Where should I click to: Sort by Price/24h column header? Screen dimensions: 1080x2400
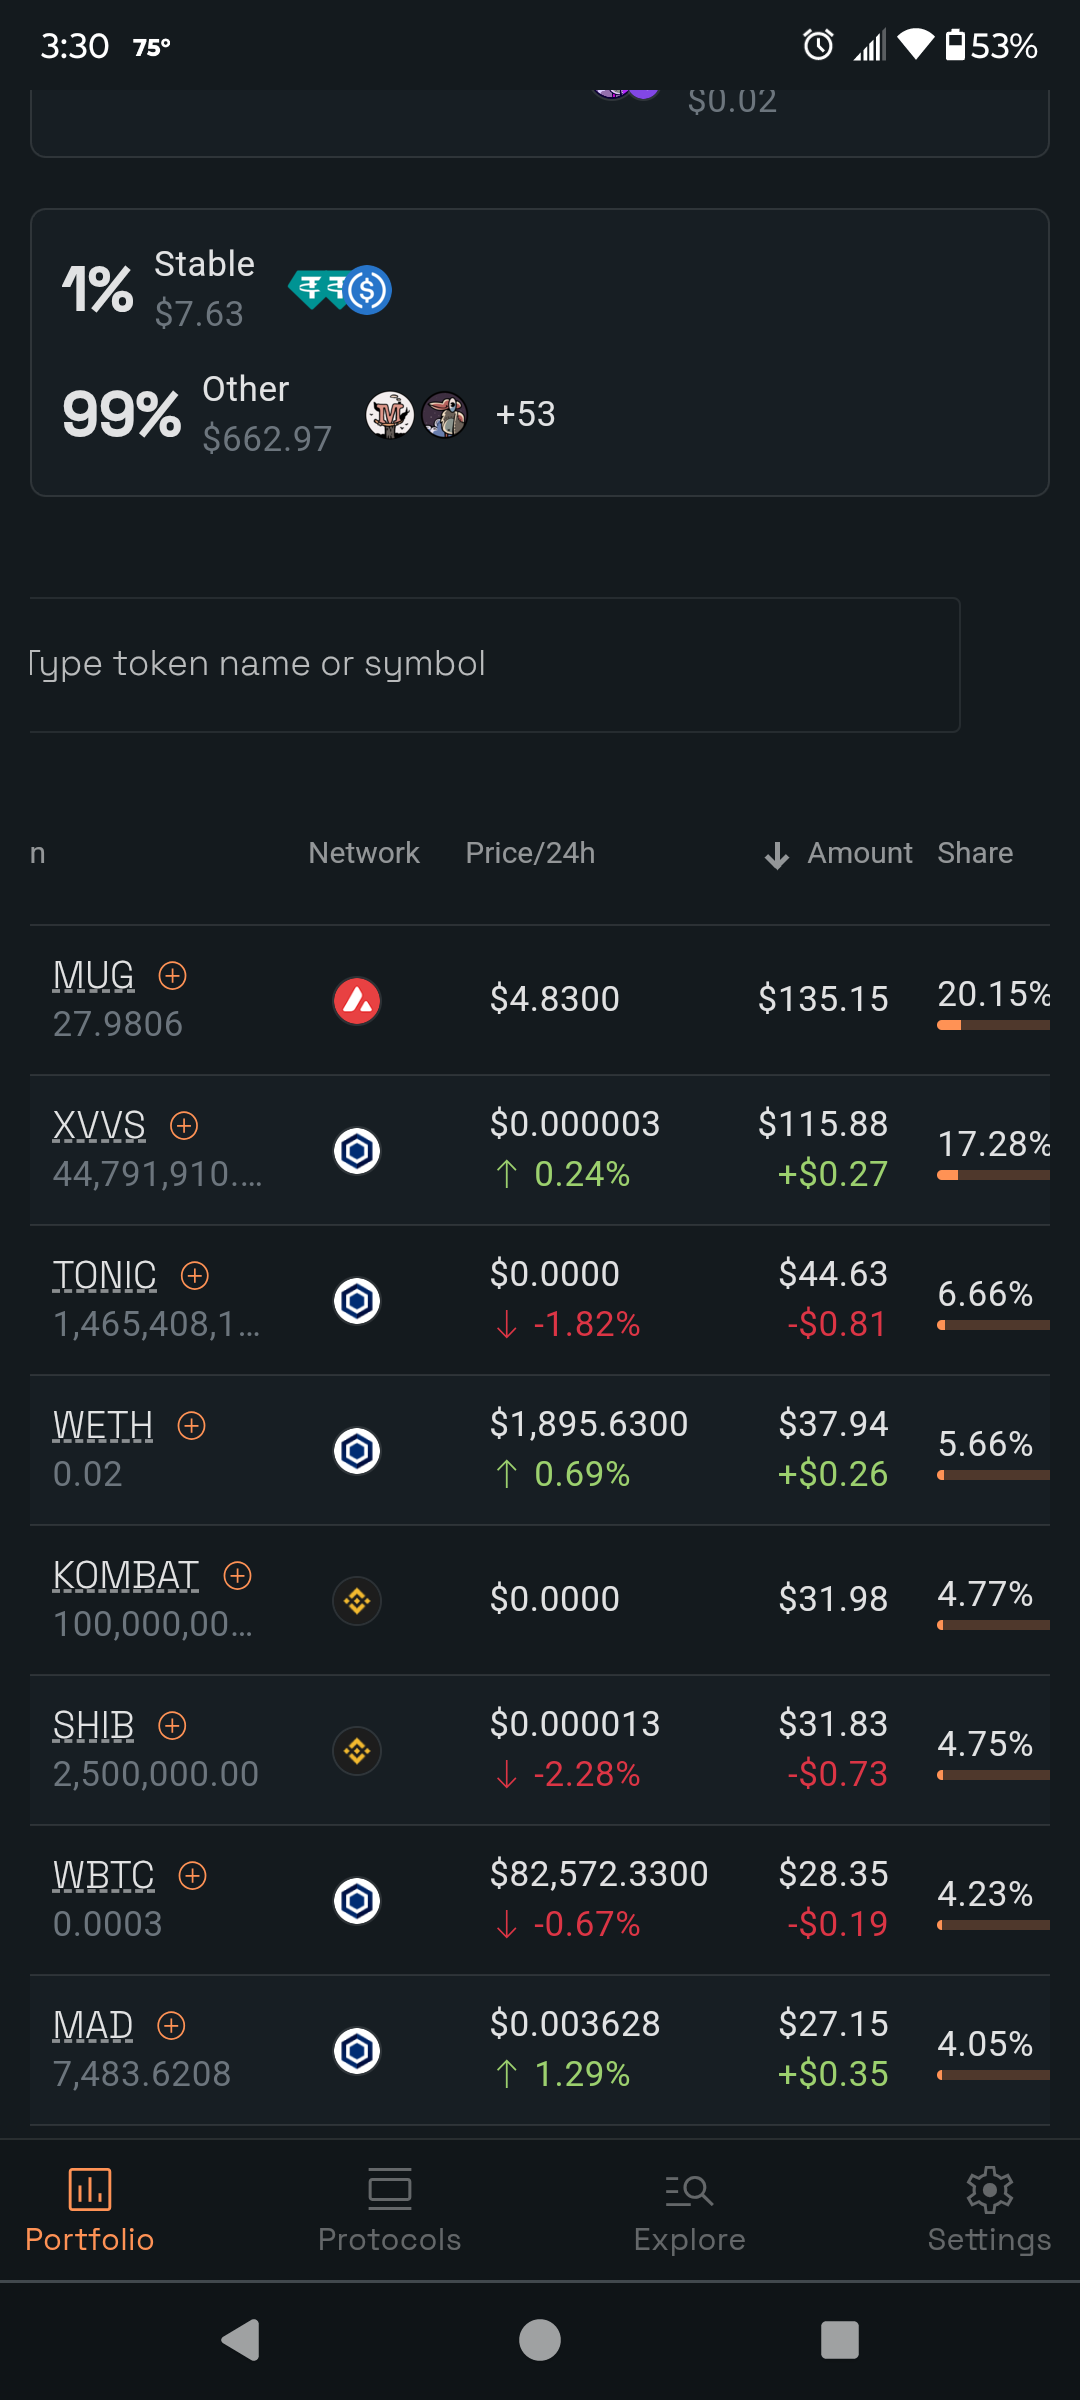530,853
